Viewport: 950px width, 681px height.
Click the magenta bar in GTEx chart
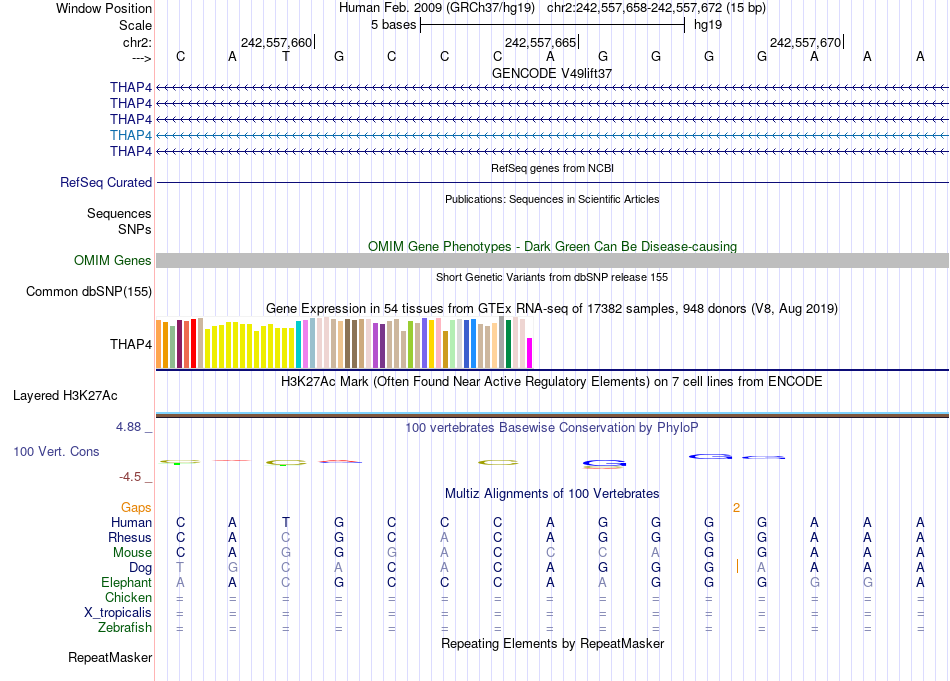(x=530, y=353)
